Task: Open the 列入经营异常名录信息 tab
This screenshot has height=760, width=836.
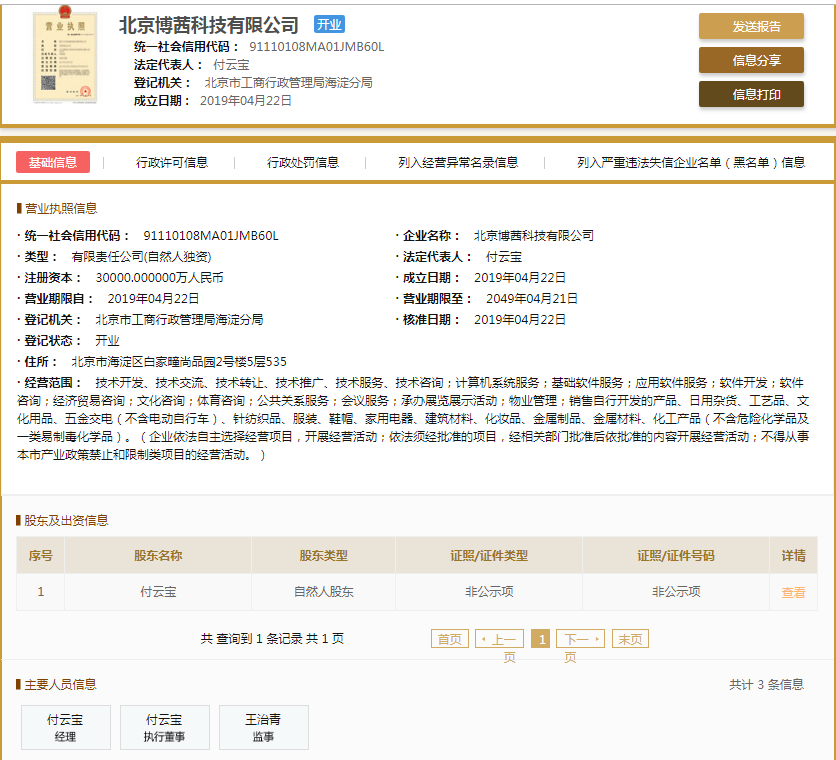Action: point(457,162)
